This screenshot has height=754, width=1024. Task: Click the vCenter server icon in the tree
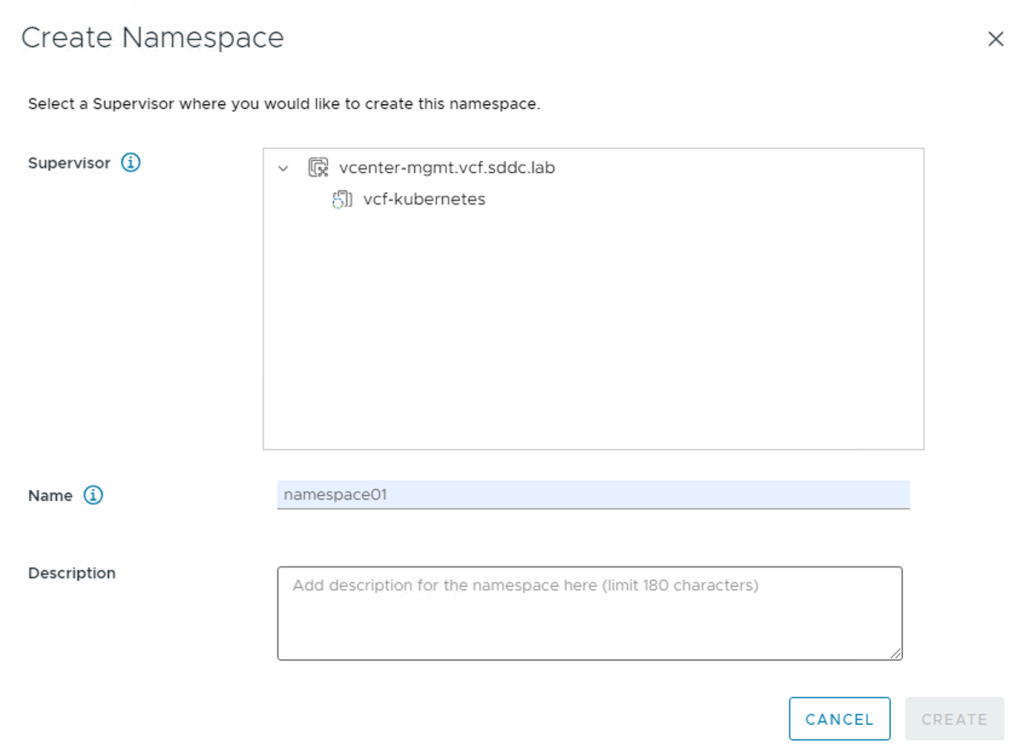pyautogui.click(x=318, y=168)
